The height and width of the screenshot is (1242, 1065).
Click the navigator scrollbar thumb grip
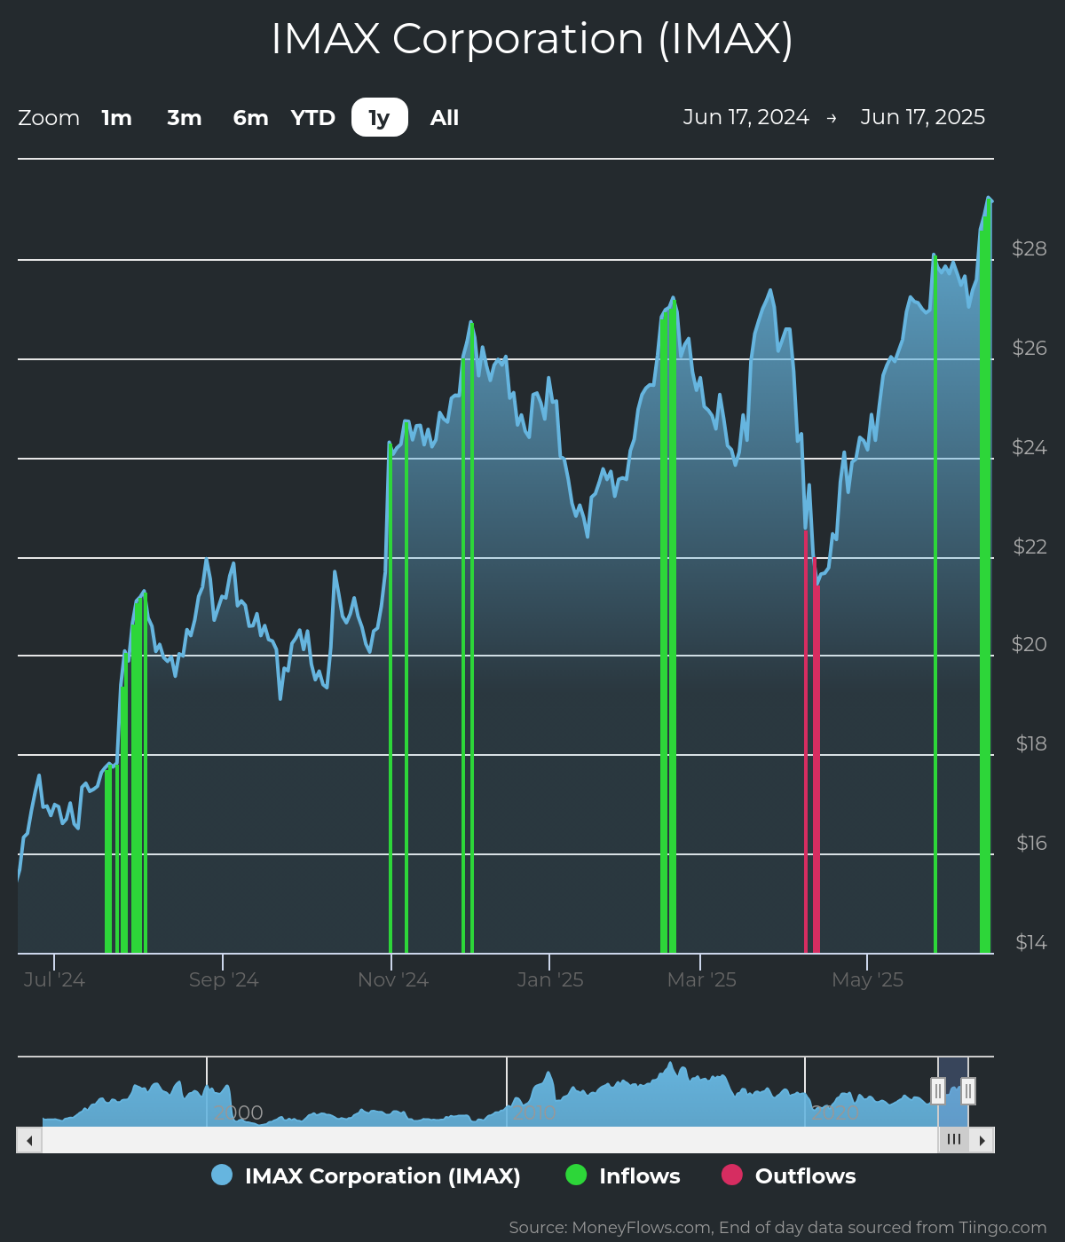[953, 1140]
